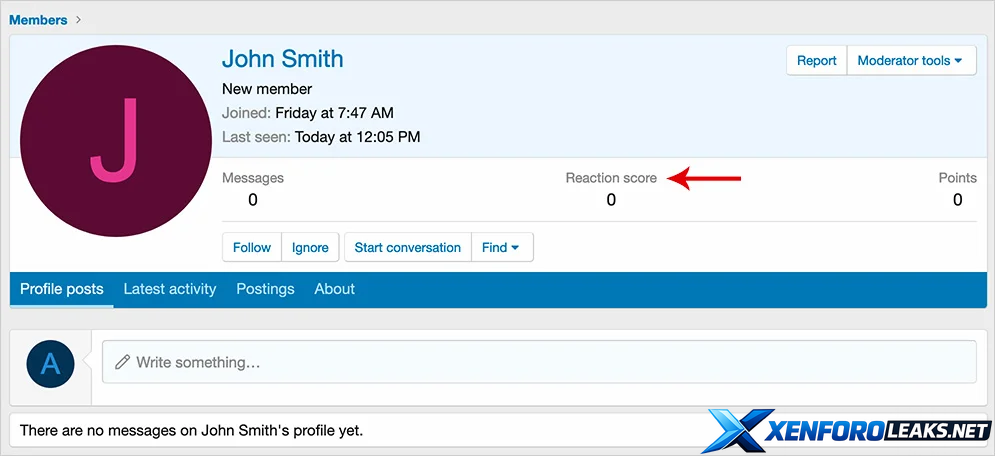Click the John Smith username heading
The height and width of the screenshot is (456, 995).
(283, 59)
